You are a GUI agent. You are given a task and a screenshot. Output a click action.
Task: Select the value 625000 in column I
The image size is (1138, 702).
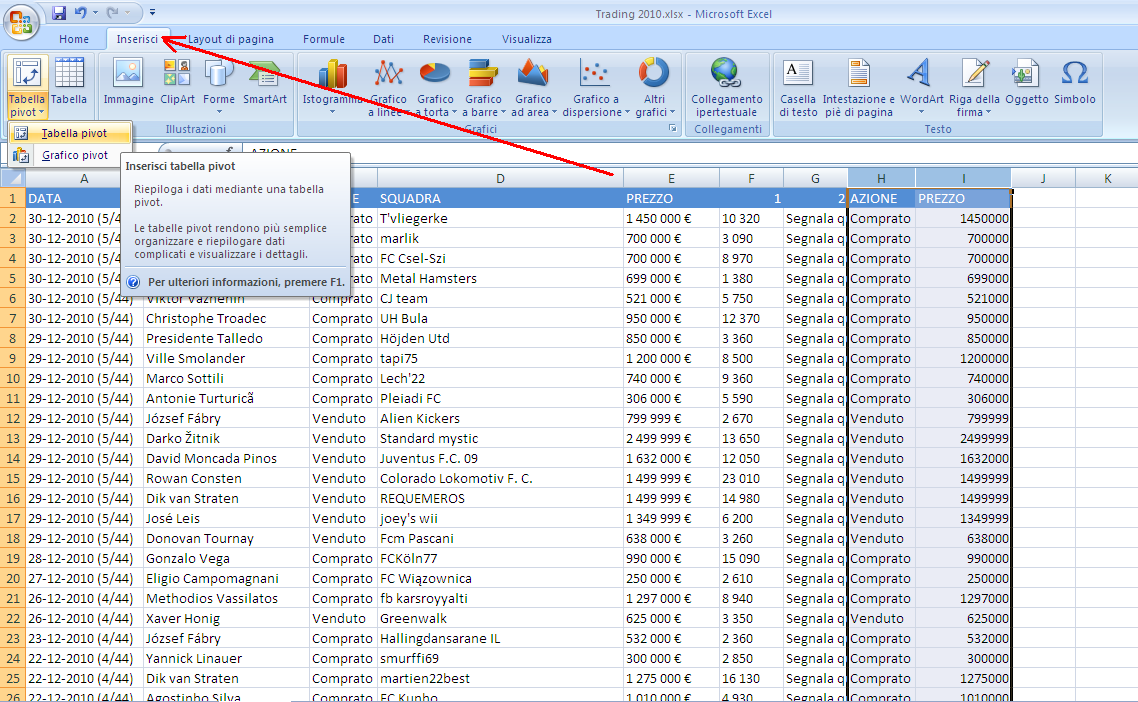[963, 619]
